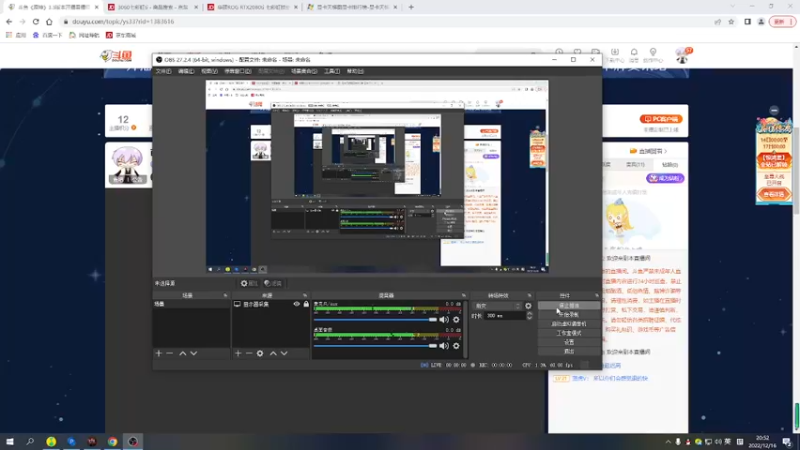Open the OBS View menu
Screen dimensions: 800x450
click(209, 71)
